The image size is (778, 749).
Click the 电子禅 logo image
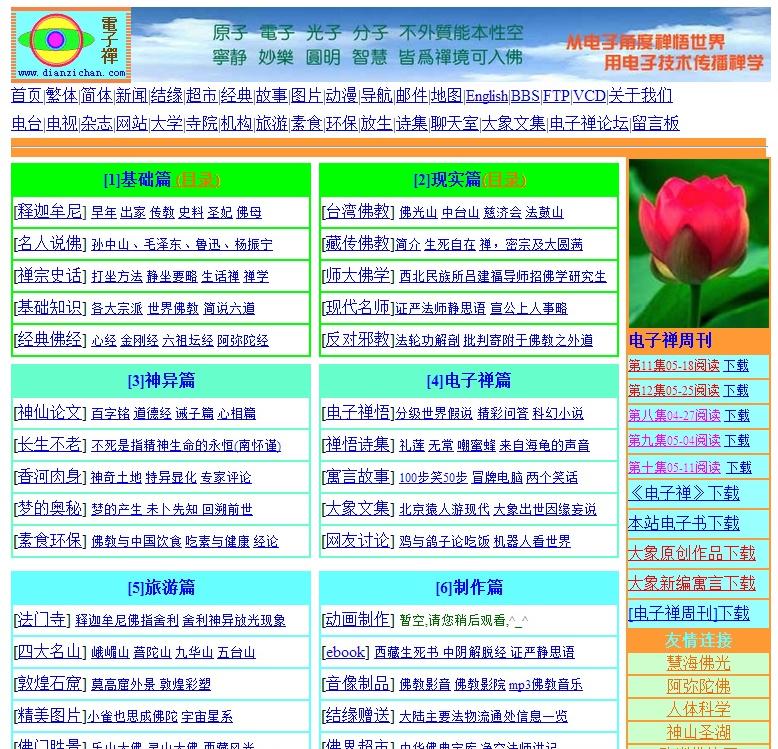(71, 45)
